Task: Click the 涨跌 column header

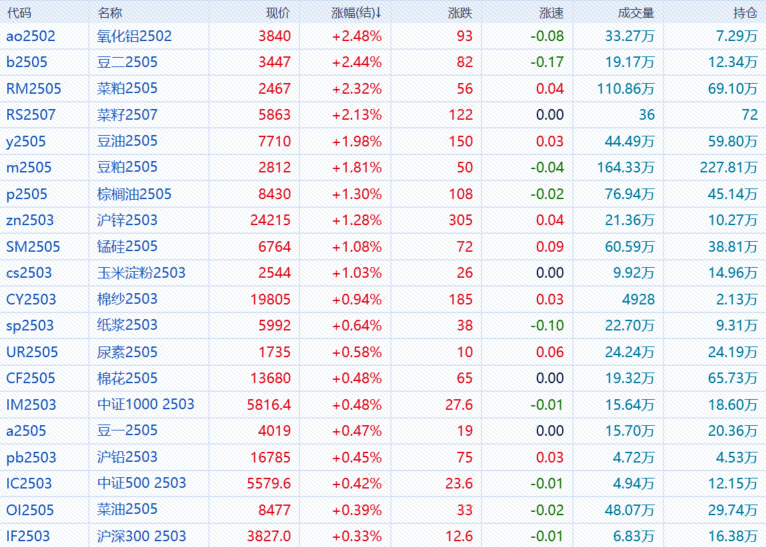Action: [460, 12]
